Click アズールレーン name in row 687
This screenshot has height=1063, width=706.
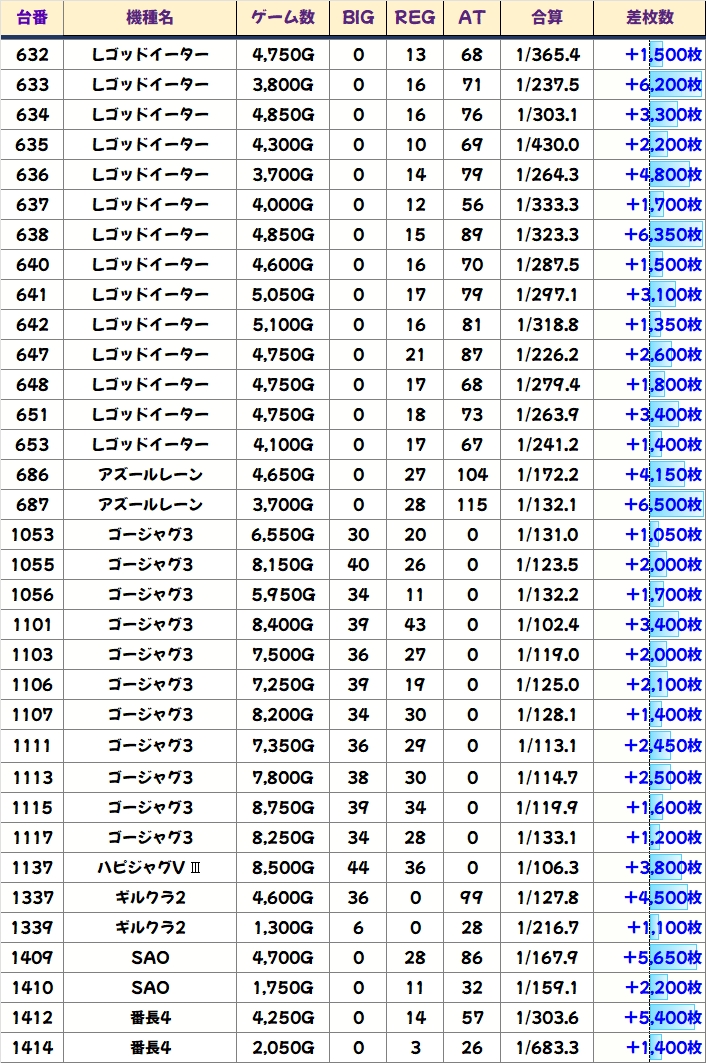pos(150,504)
